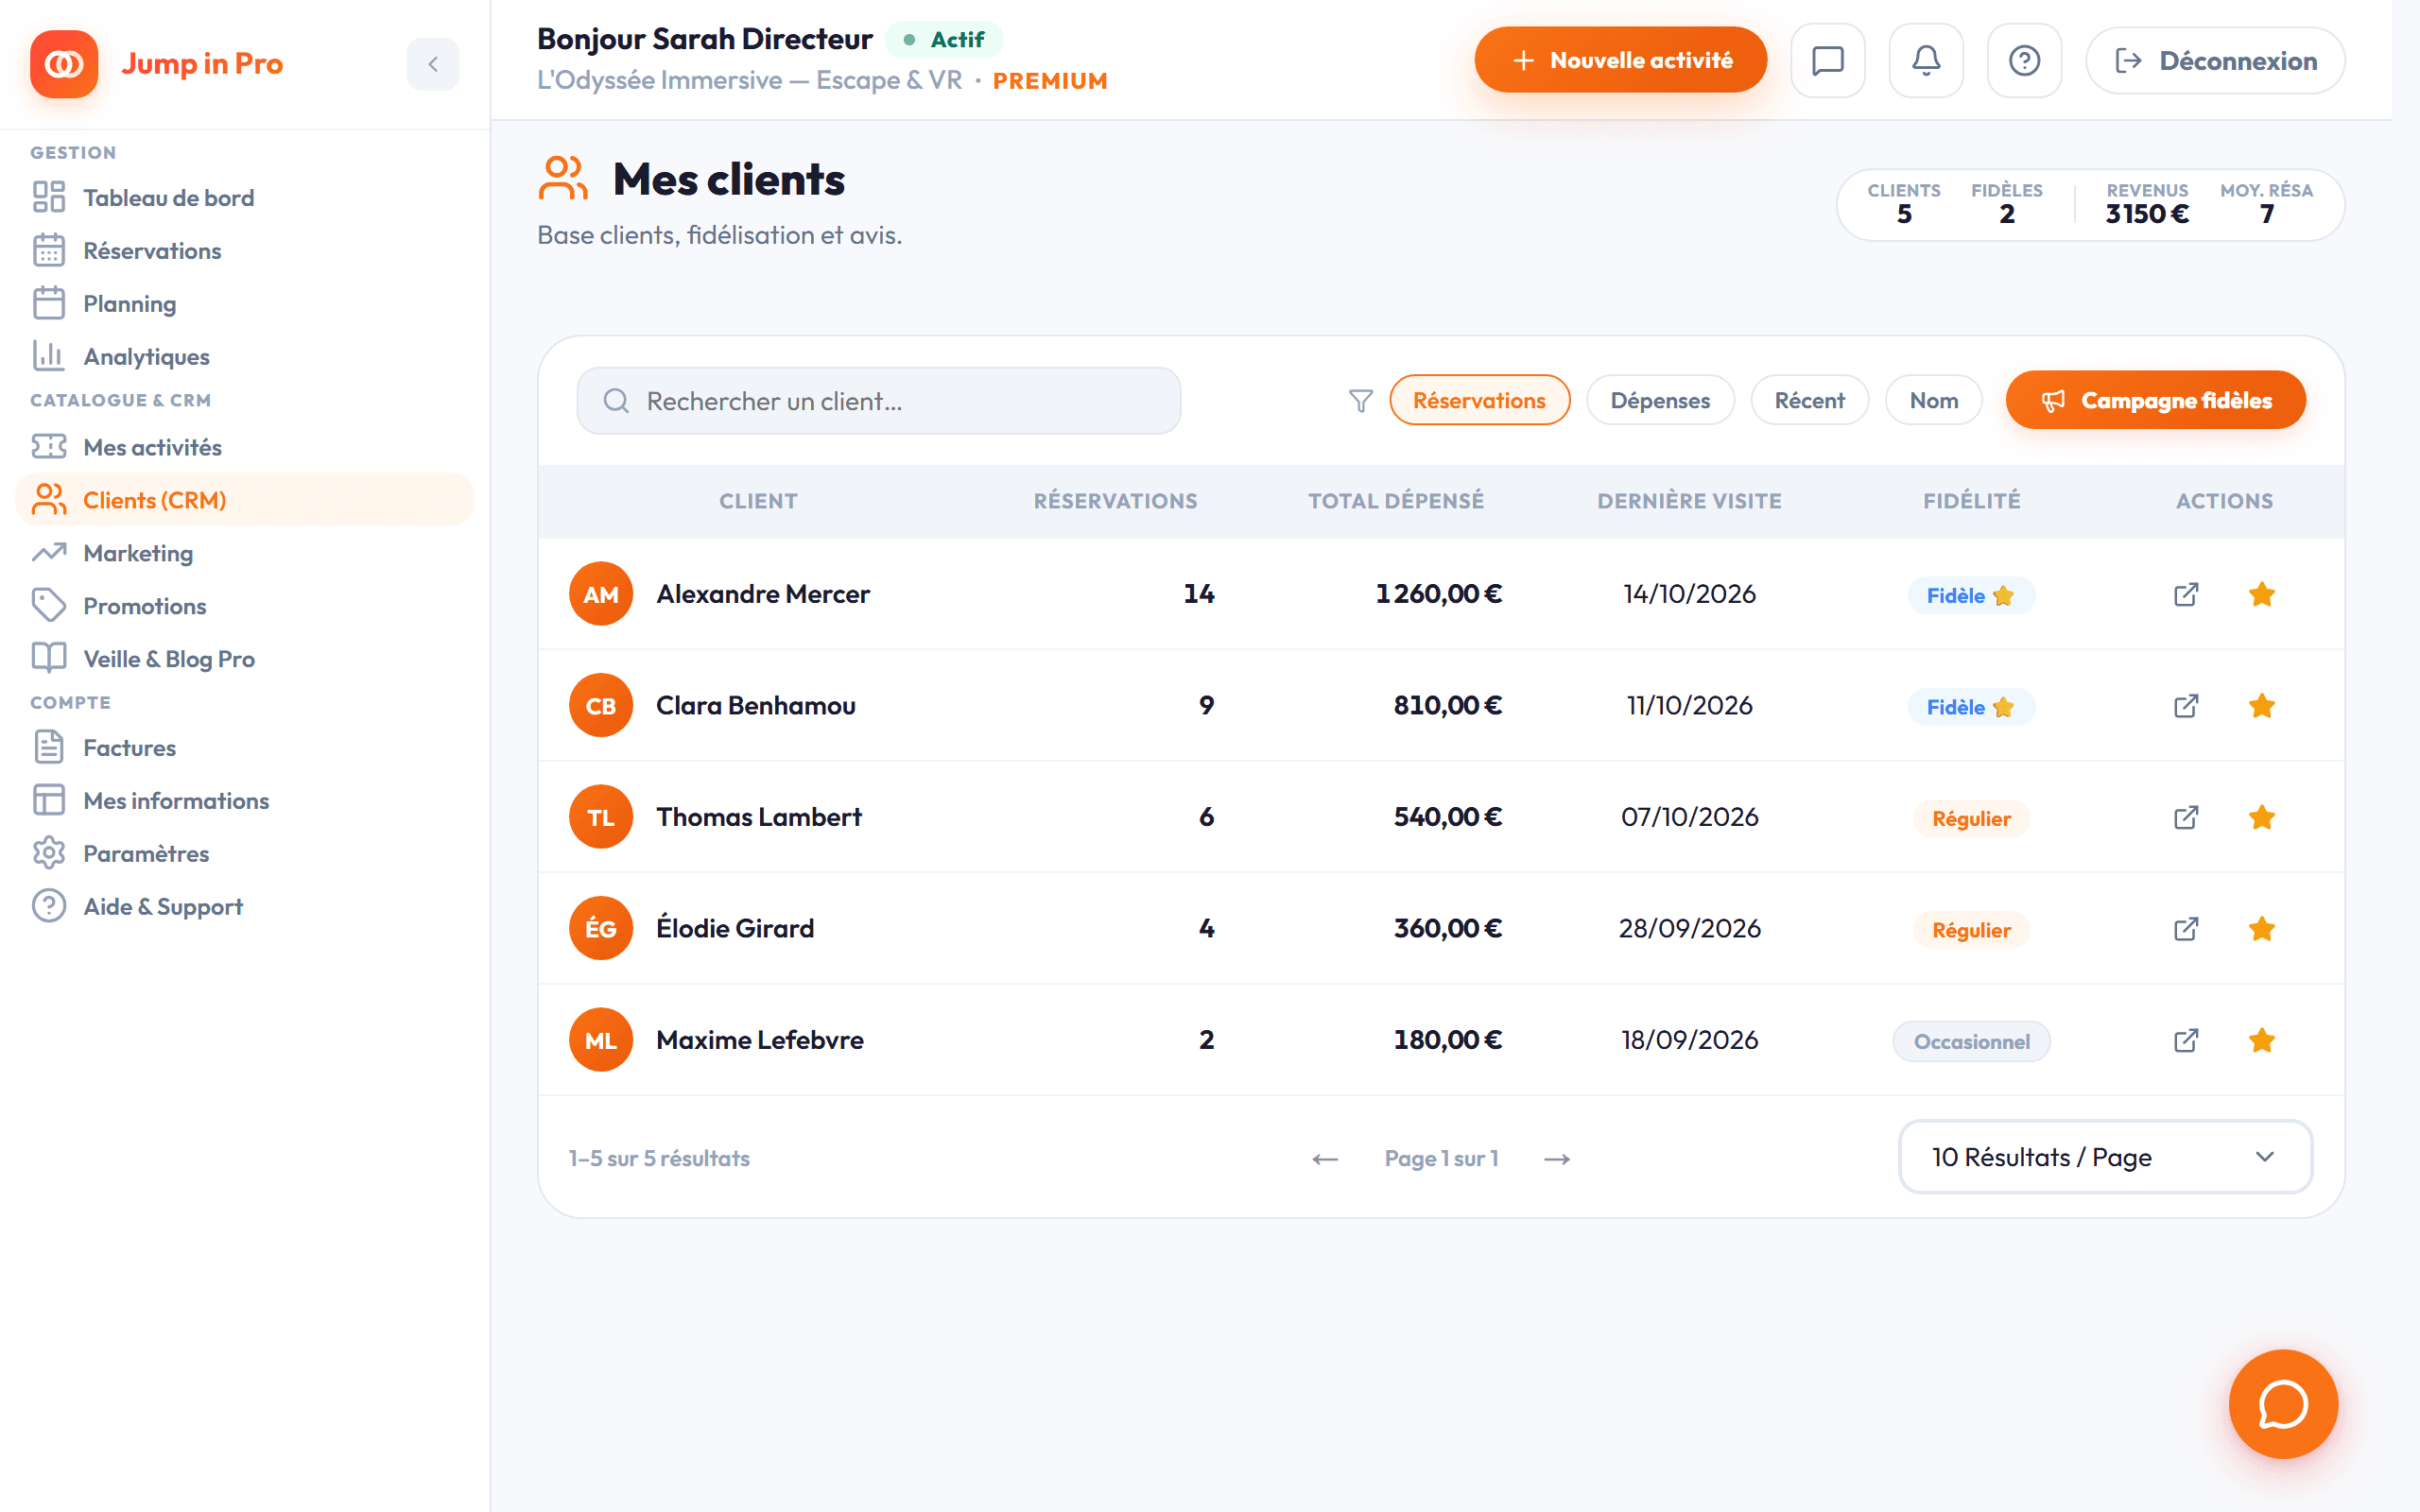Open Veille & Blog Pro
The image size is (2420, 1512).
coord(245,659)
